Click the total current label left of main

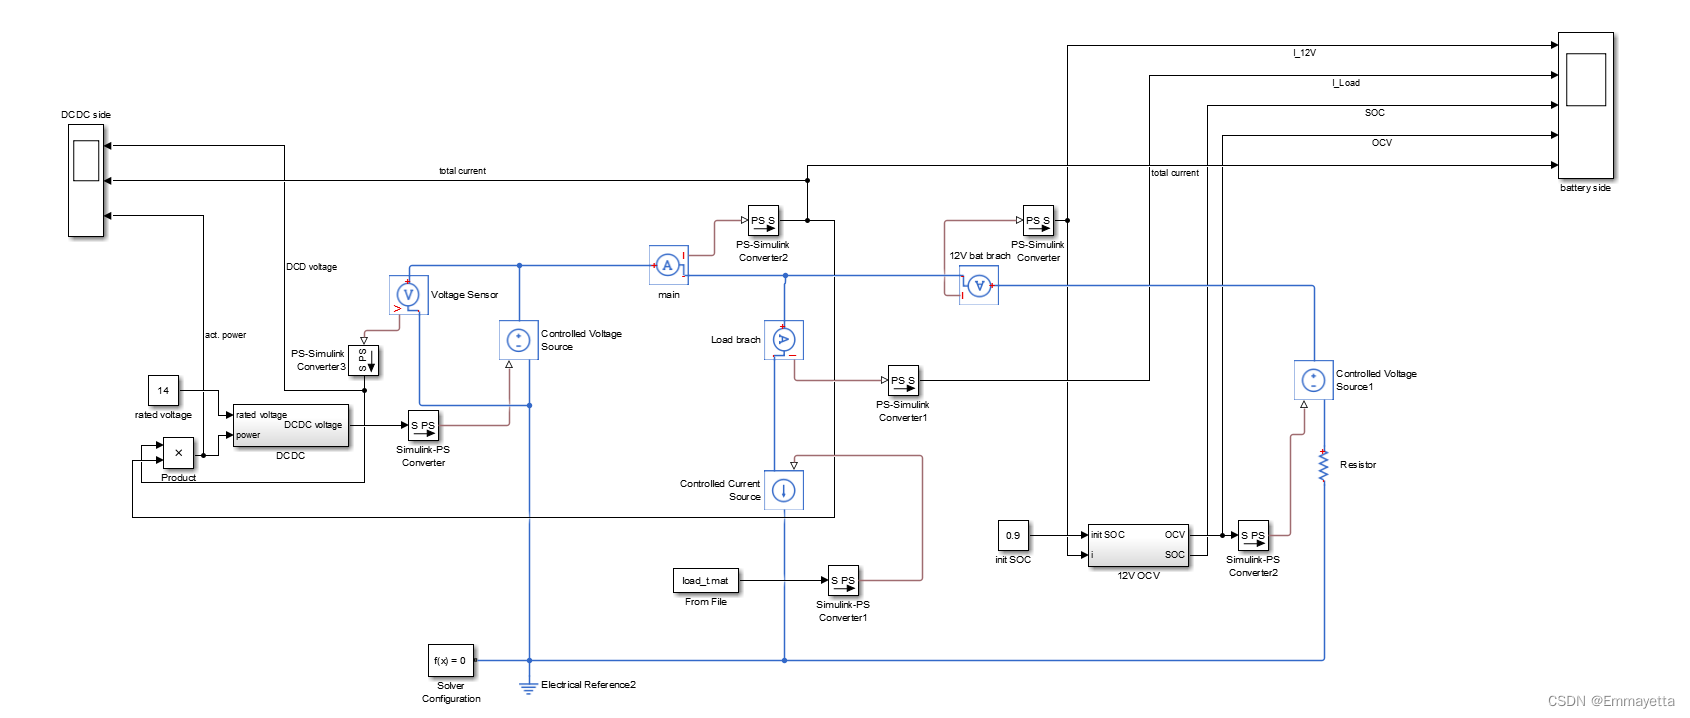coord(462,171)
